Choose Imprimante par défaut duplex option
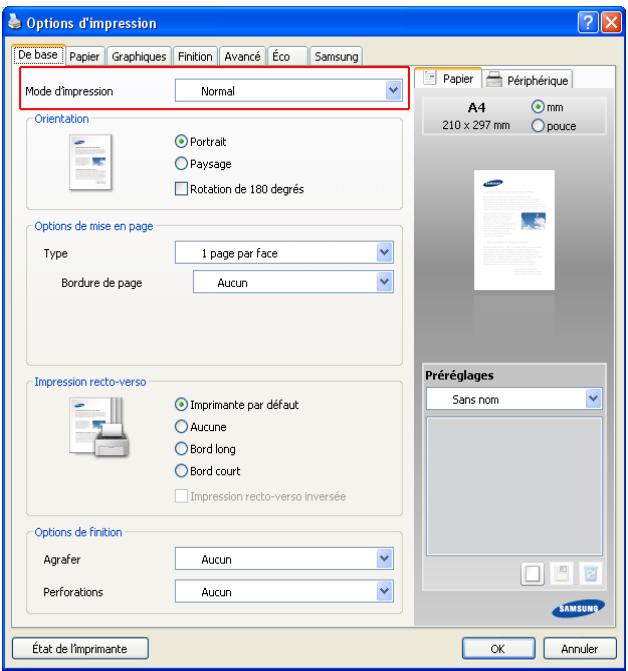This screenshot has height=671, width=628. (x=237, y=404)
